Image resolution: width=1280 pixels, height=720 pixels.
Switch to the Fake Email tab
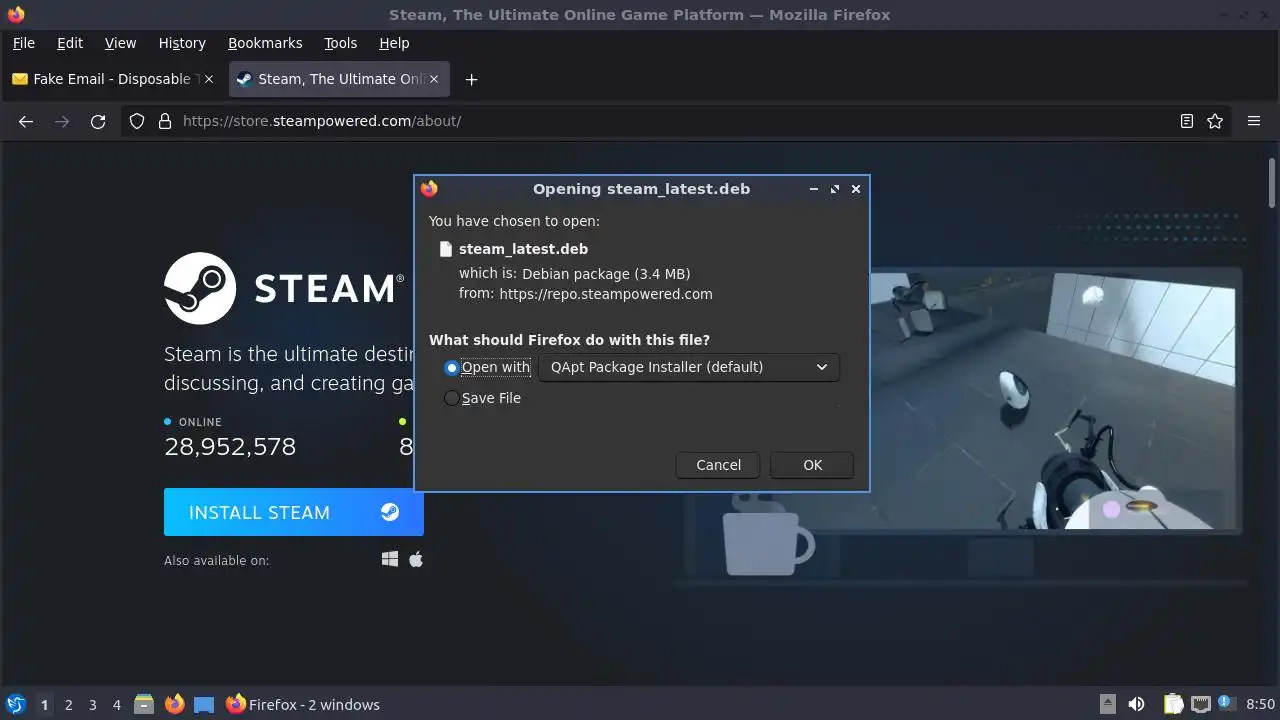click(113, 79)
